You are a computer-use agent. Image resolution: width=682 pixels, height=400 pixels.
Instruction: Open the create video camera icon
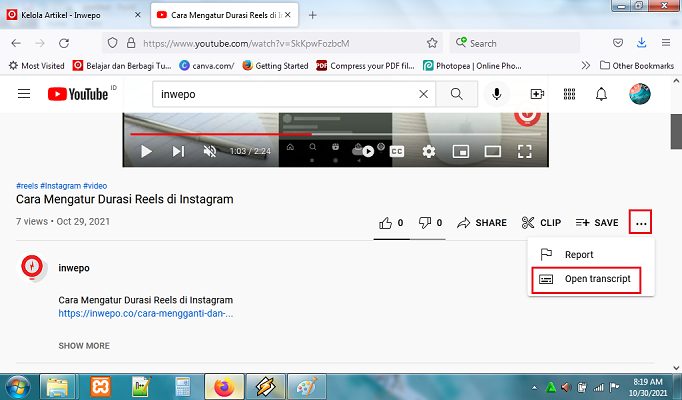[537, 94]
